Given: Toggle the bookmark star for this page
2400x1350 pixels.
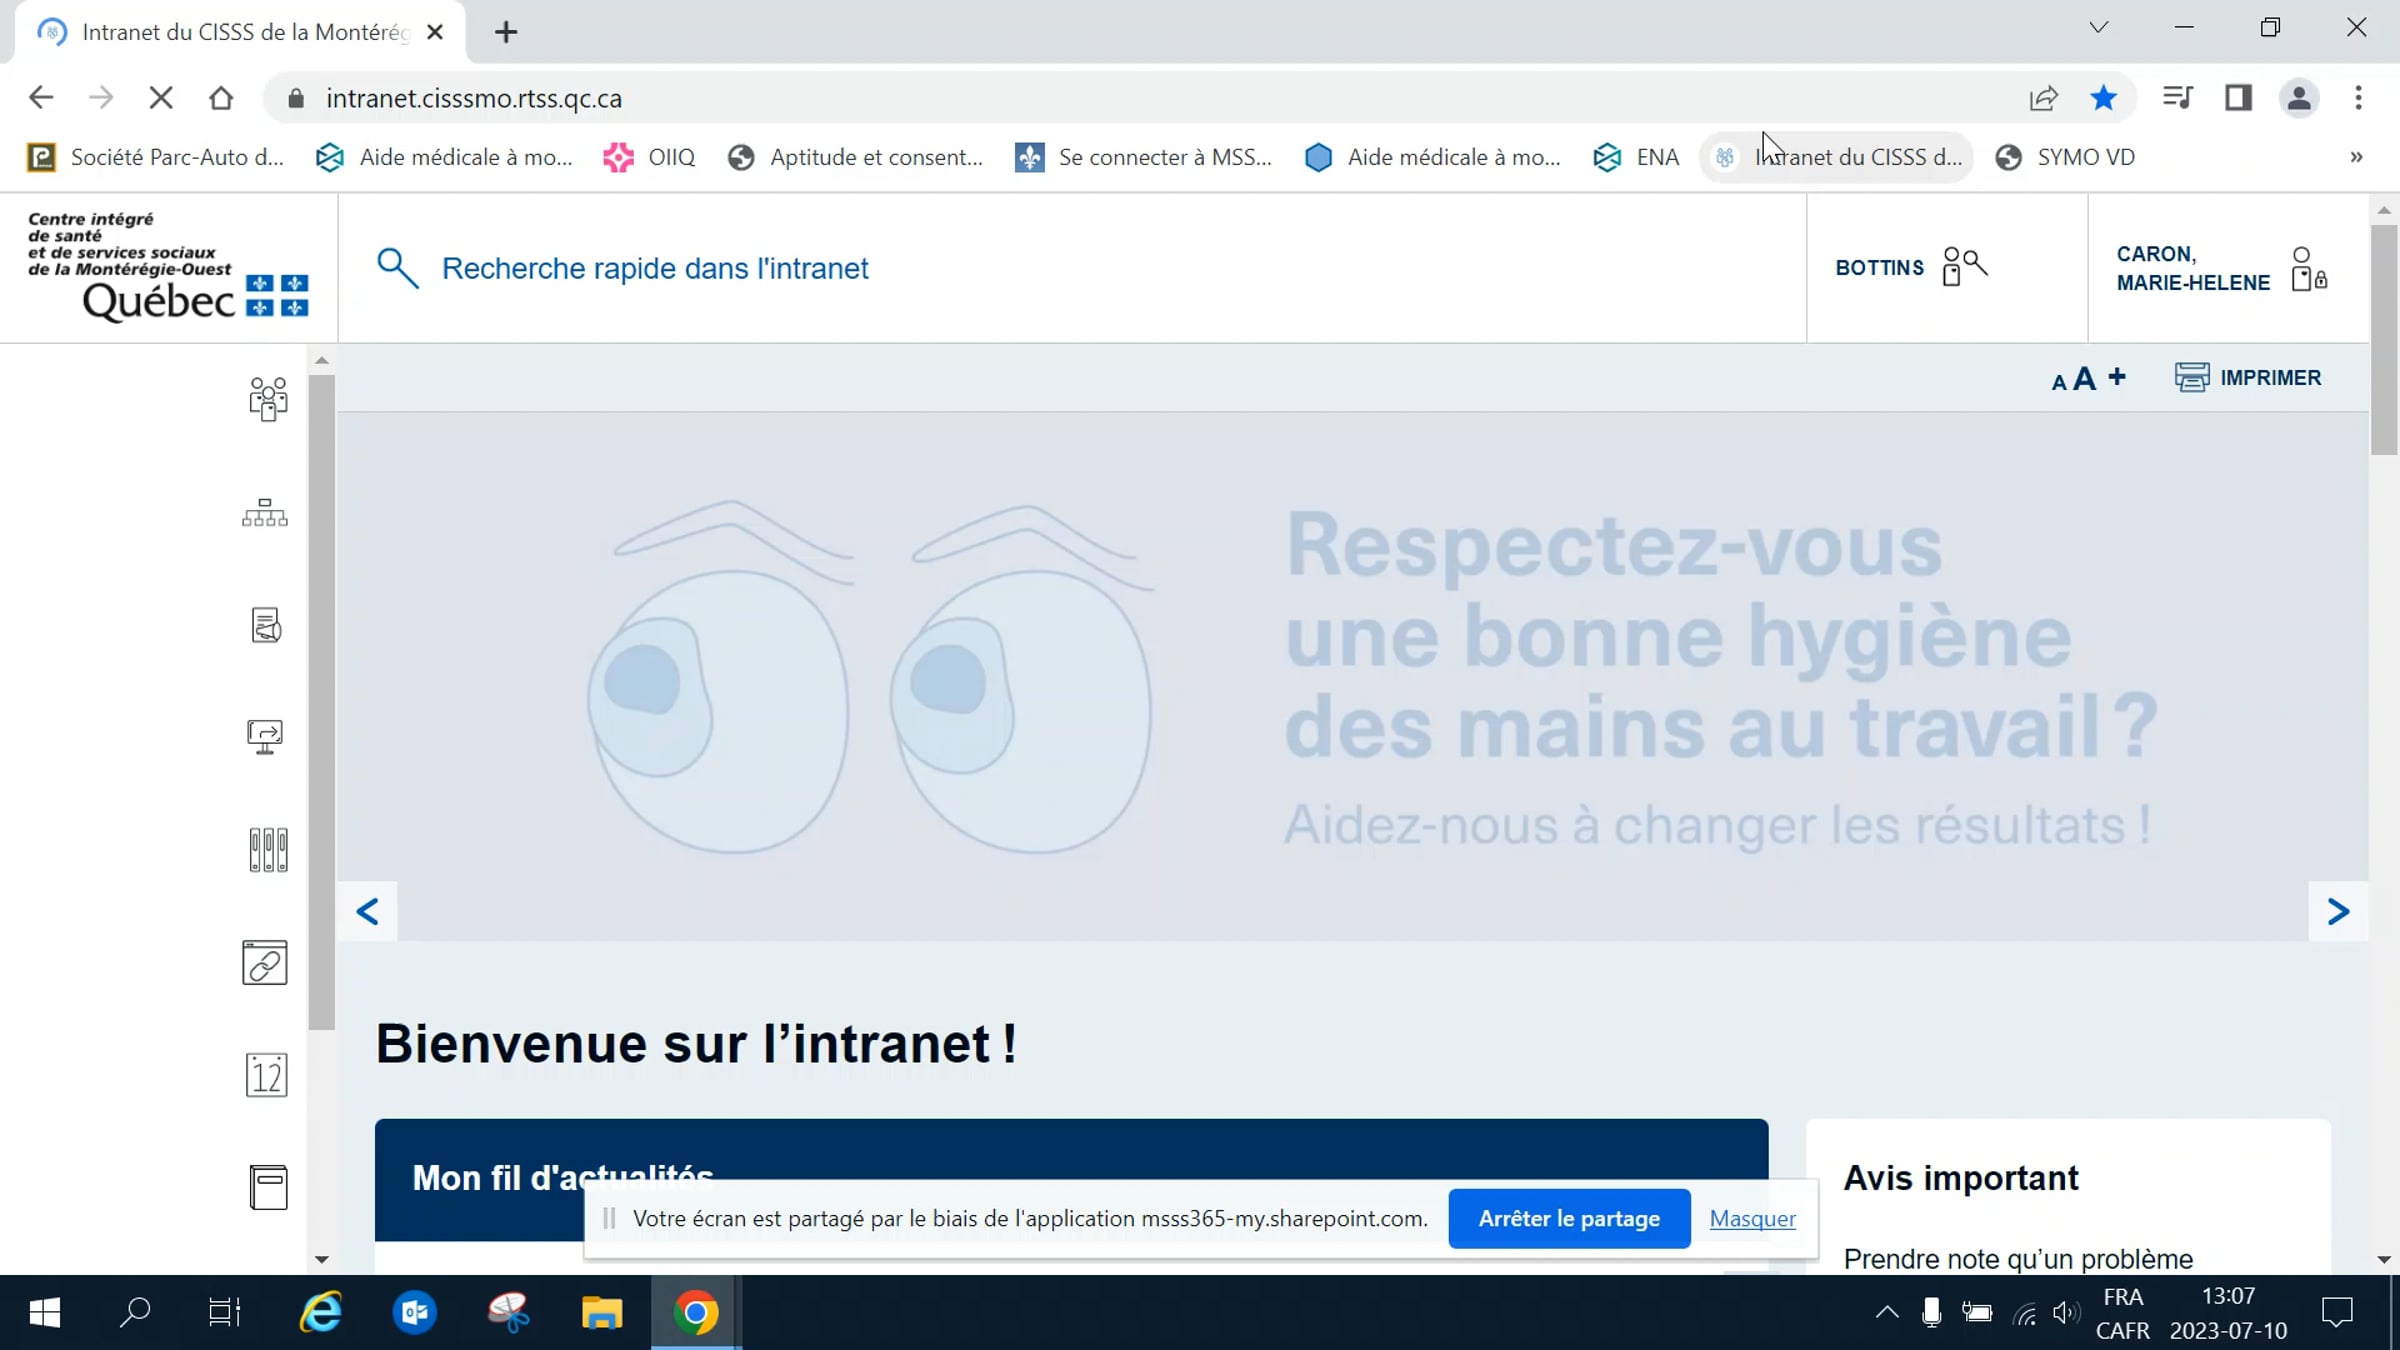Looking at the screenshot, I should pos(2104,98).
